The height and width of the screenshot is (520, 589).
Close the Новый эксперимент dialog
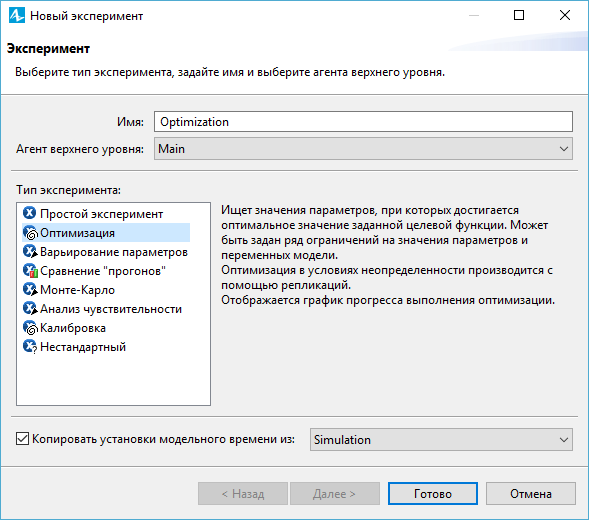tap(565, 15)
